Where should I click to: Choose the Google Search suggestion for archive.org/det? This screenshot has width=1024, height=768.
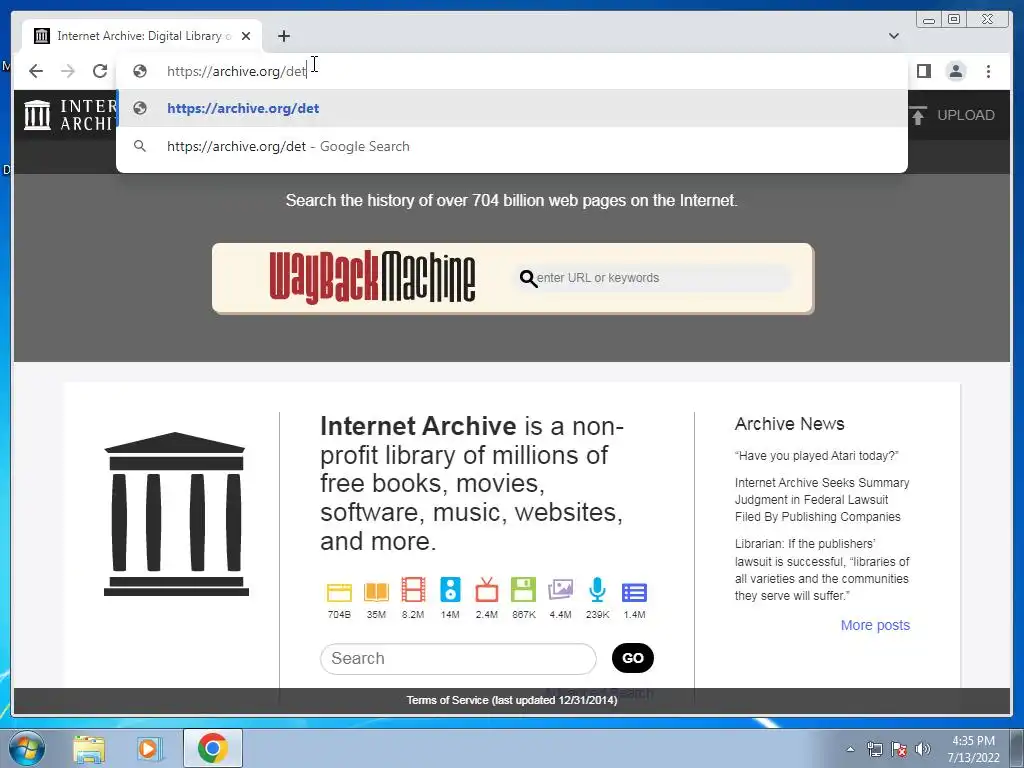[x=512, y=146]
